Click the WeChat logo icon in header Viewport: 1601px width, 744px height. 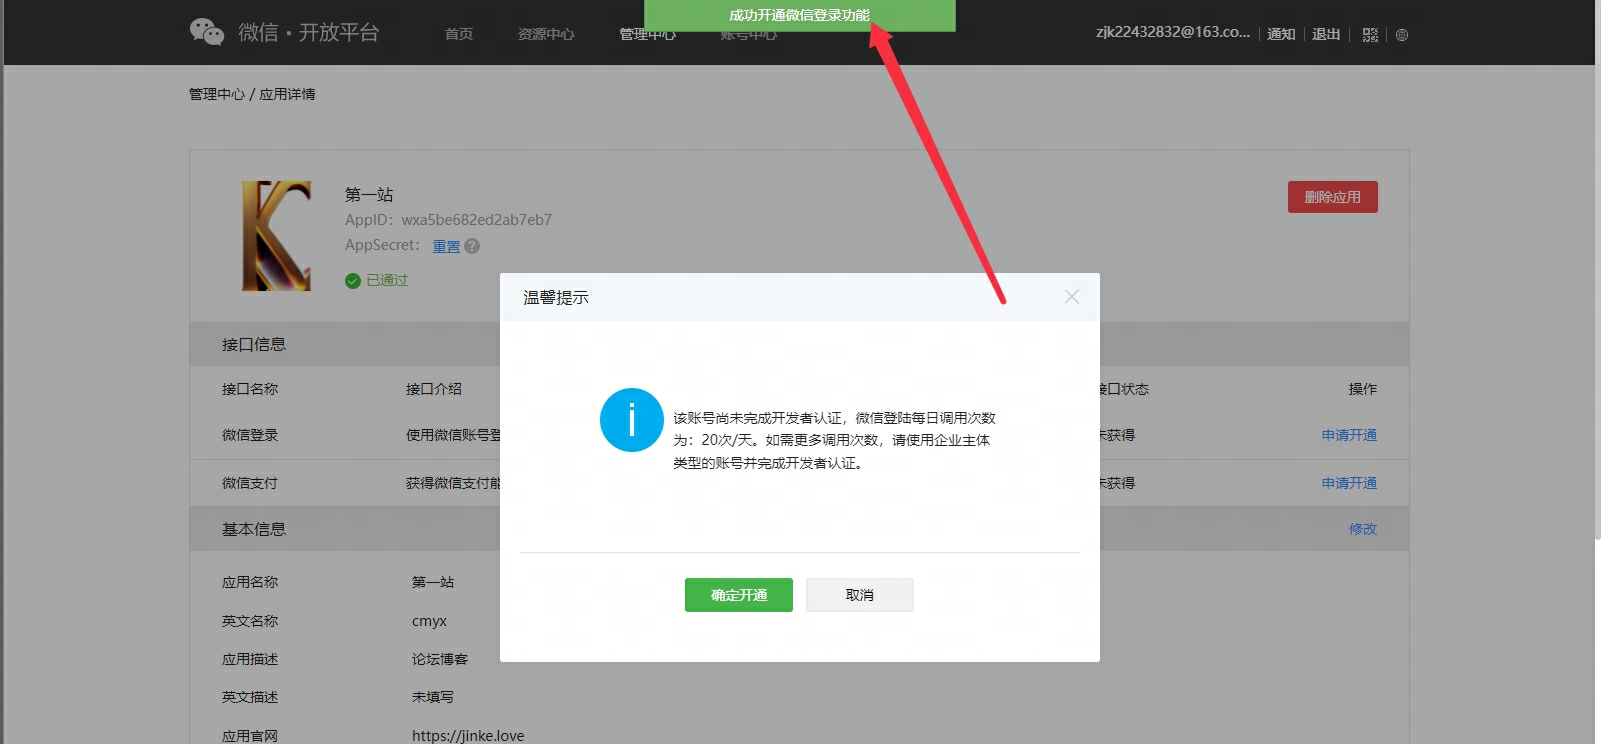[207, 32]
